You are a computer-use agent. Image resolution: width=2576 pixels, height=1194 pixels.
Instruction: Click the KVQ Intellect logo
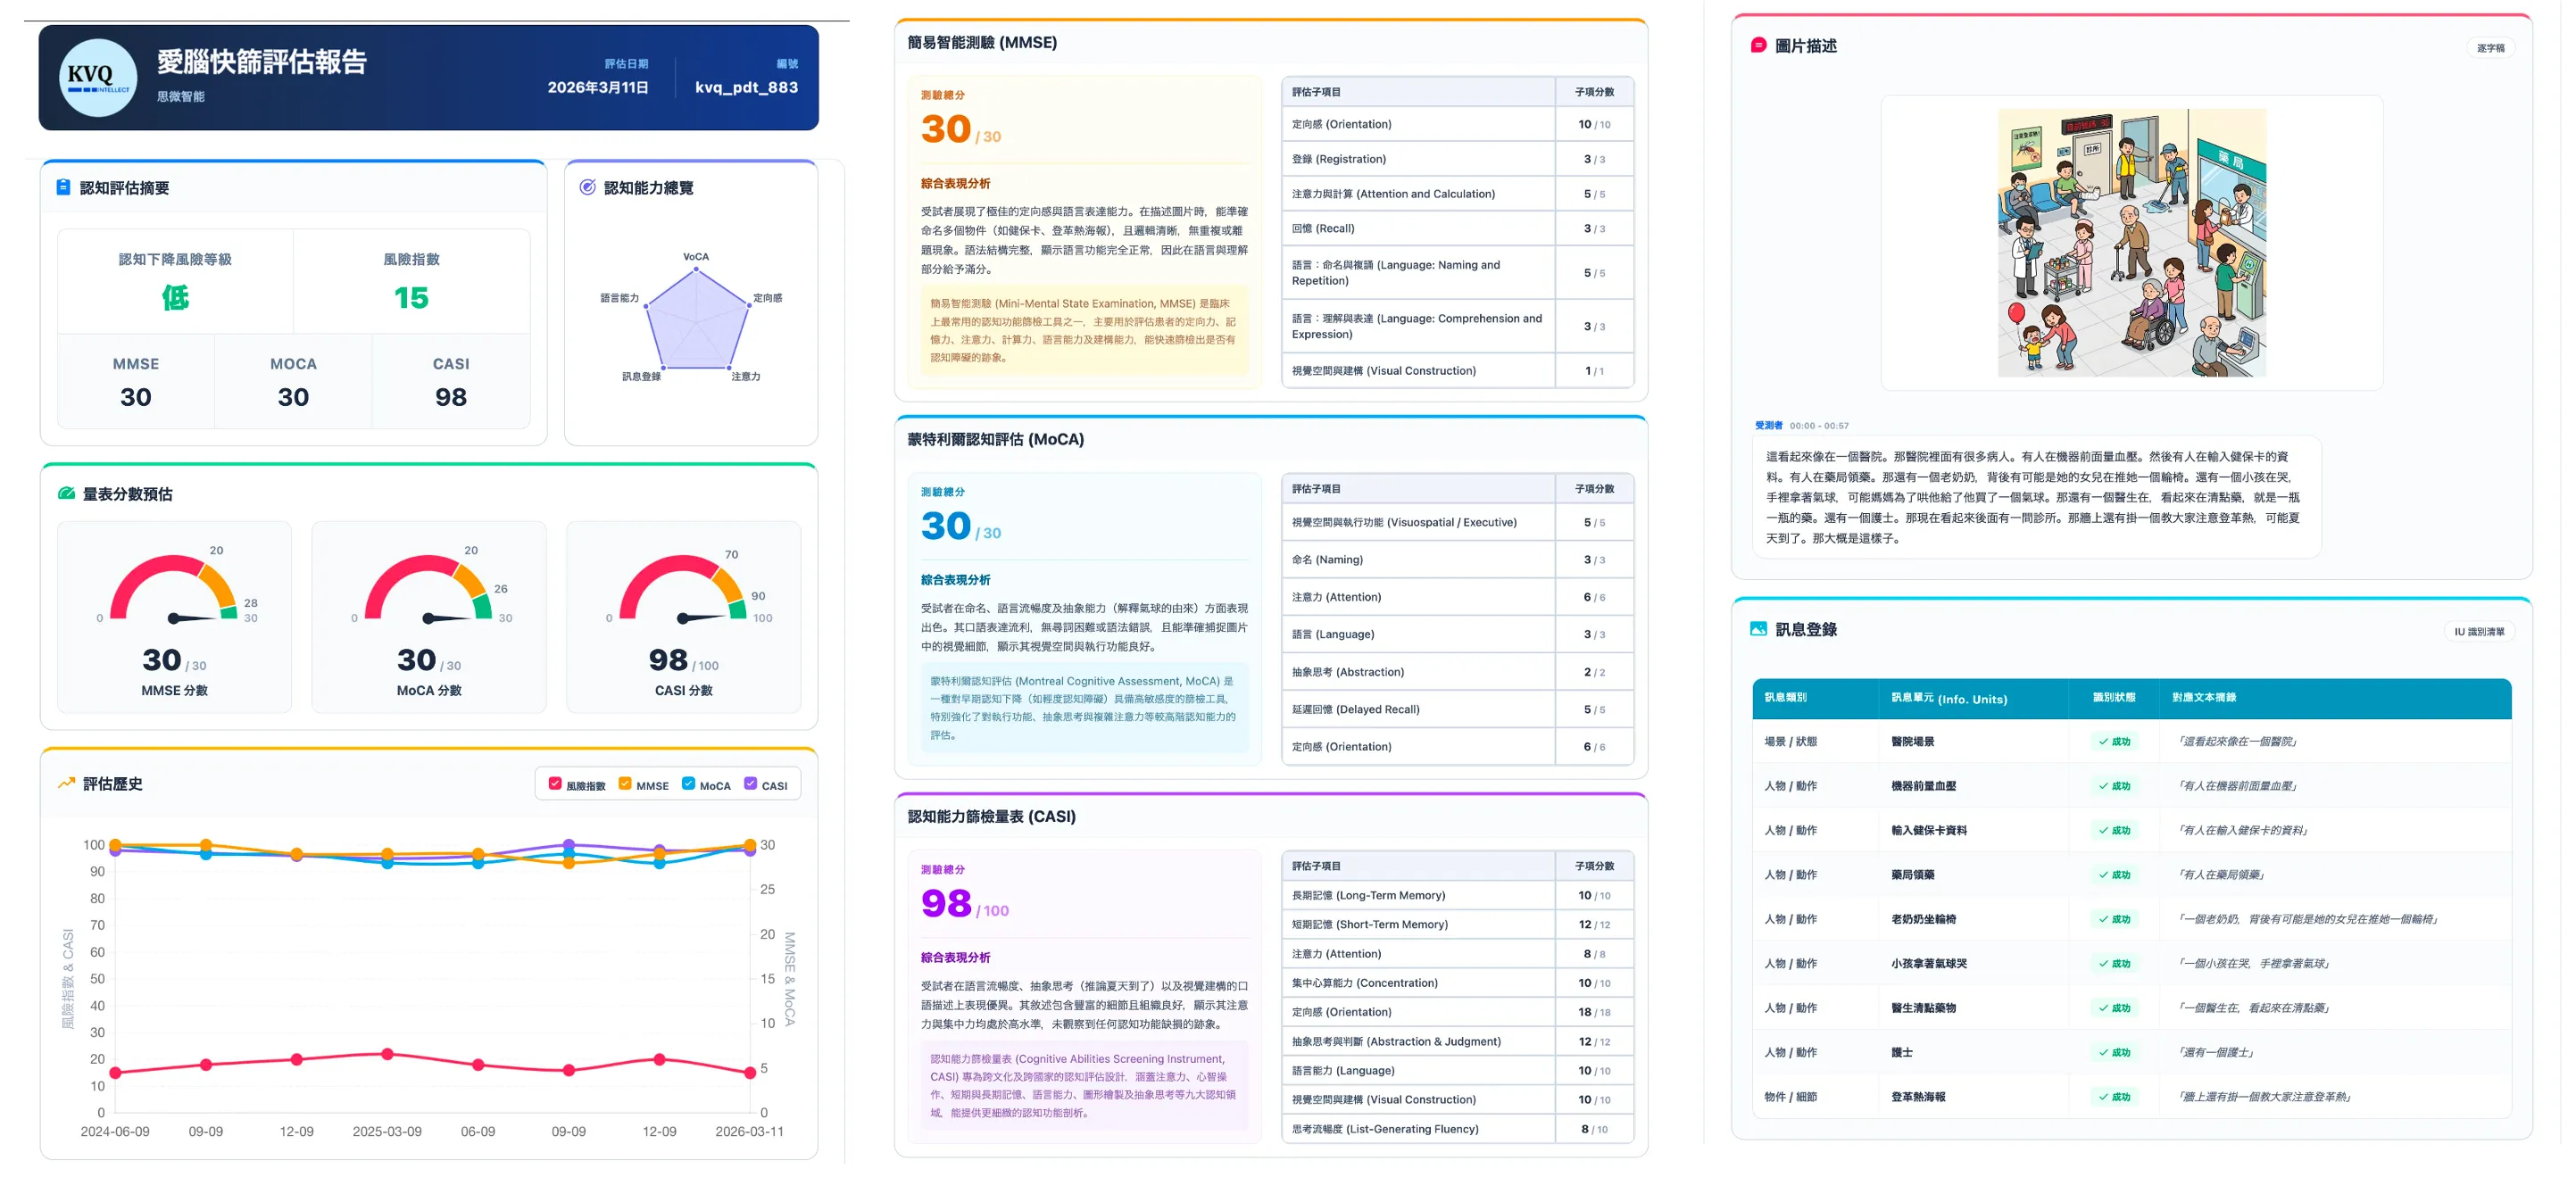tap(98, 78)
